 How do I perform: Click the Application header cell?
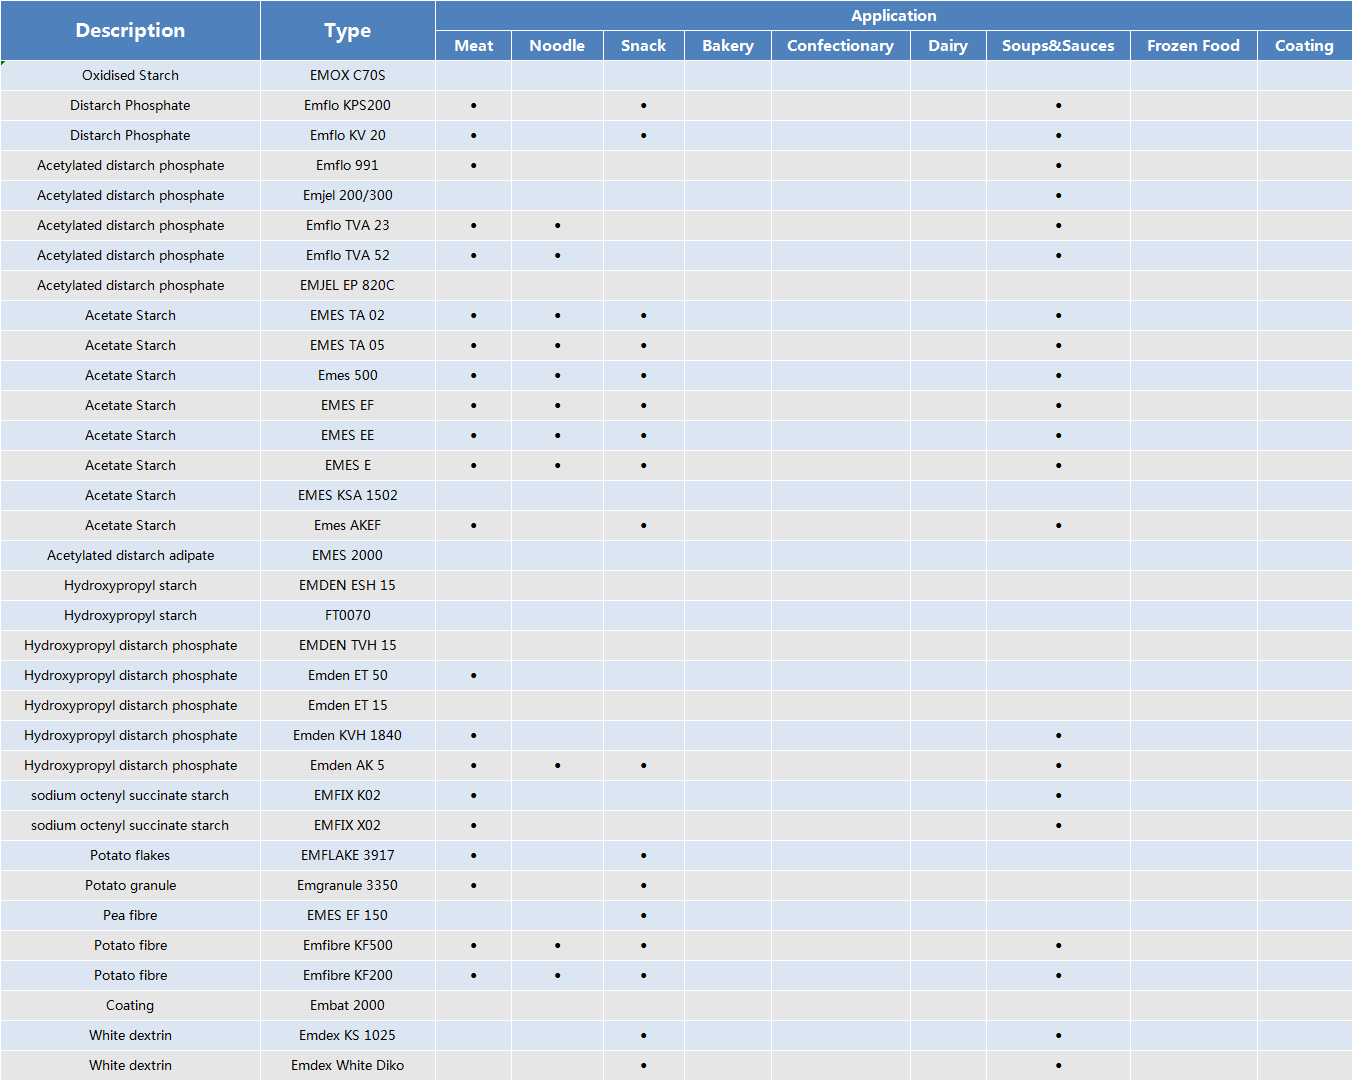tap(893, 15)
